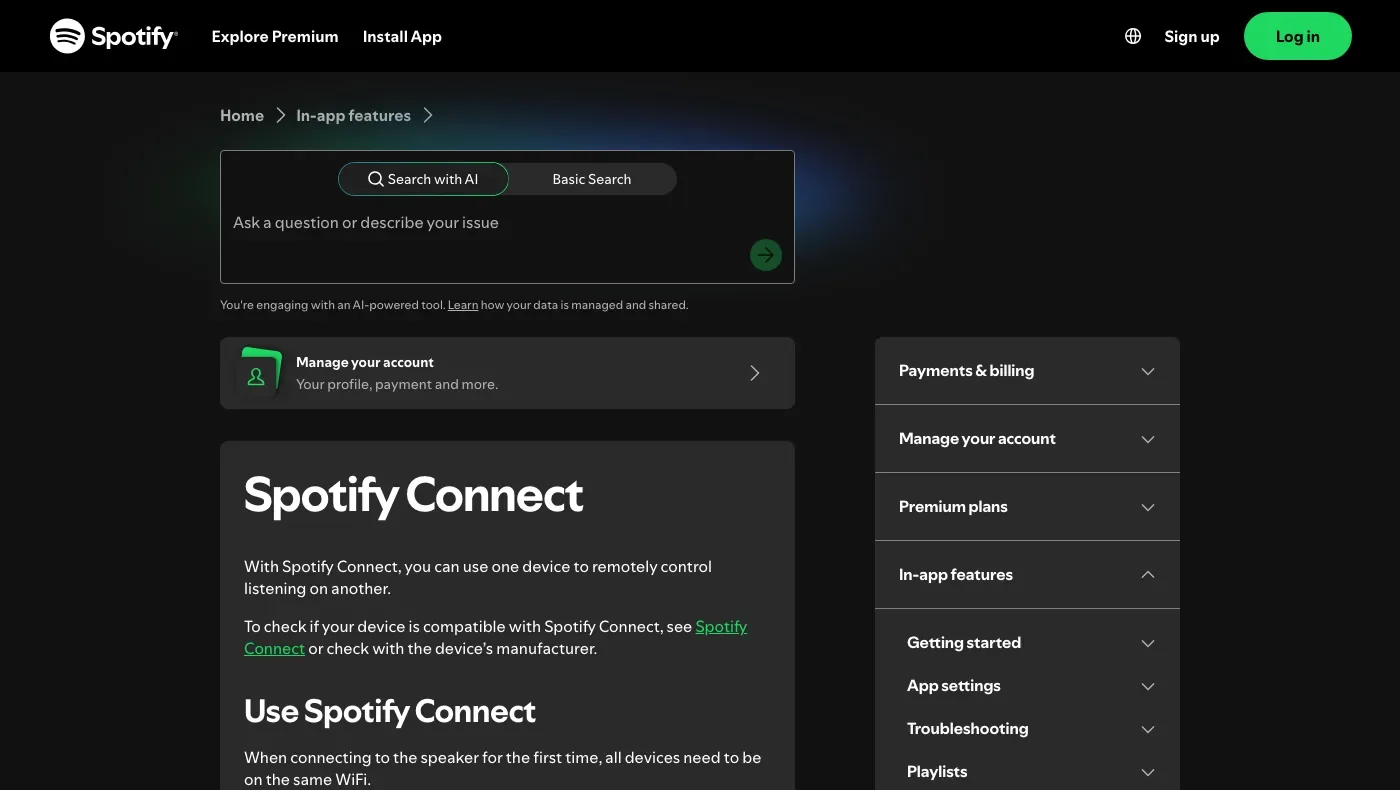
Task: Select Search with AI mode
Action: (423, 179)
